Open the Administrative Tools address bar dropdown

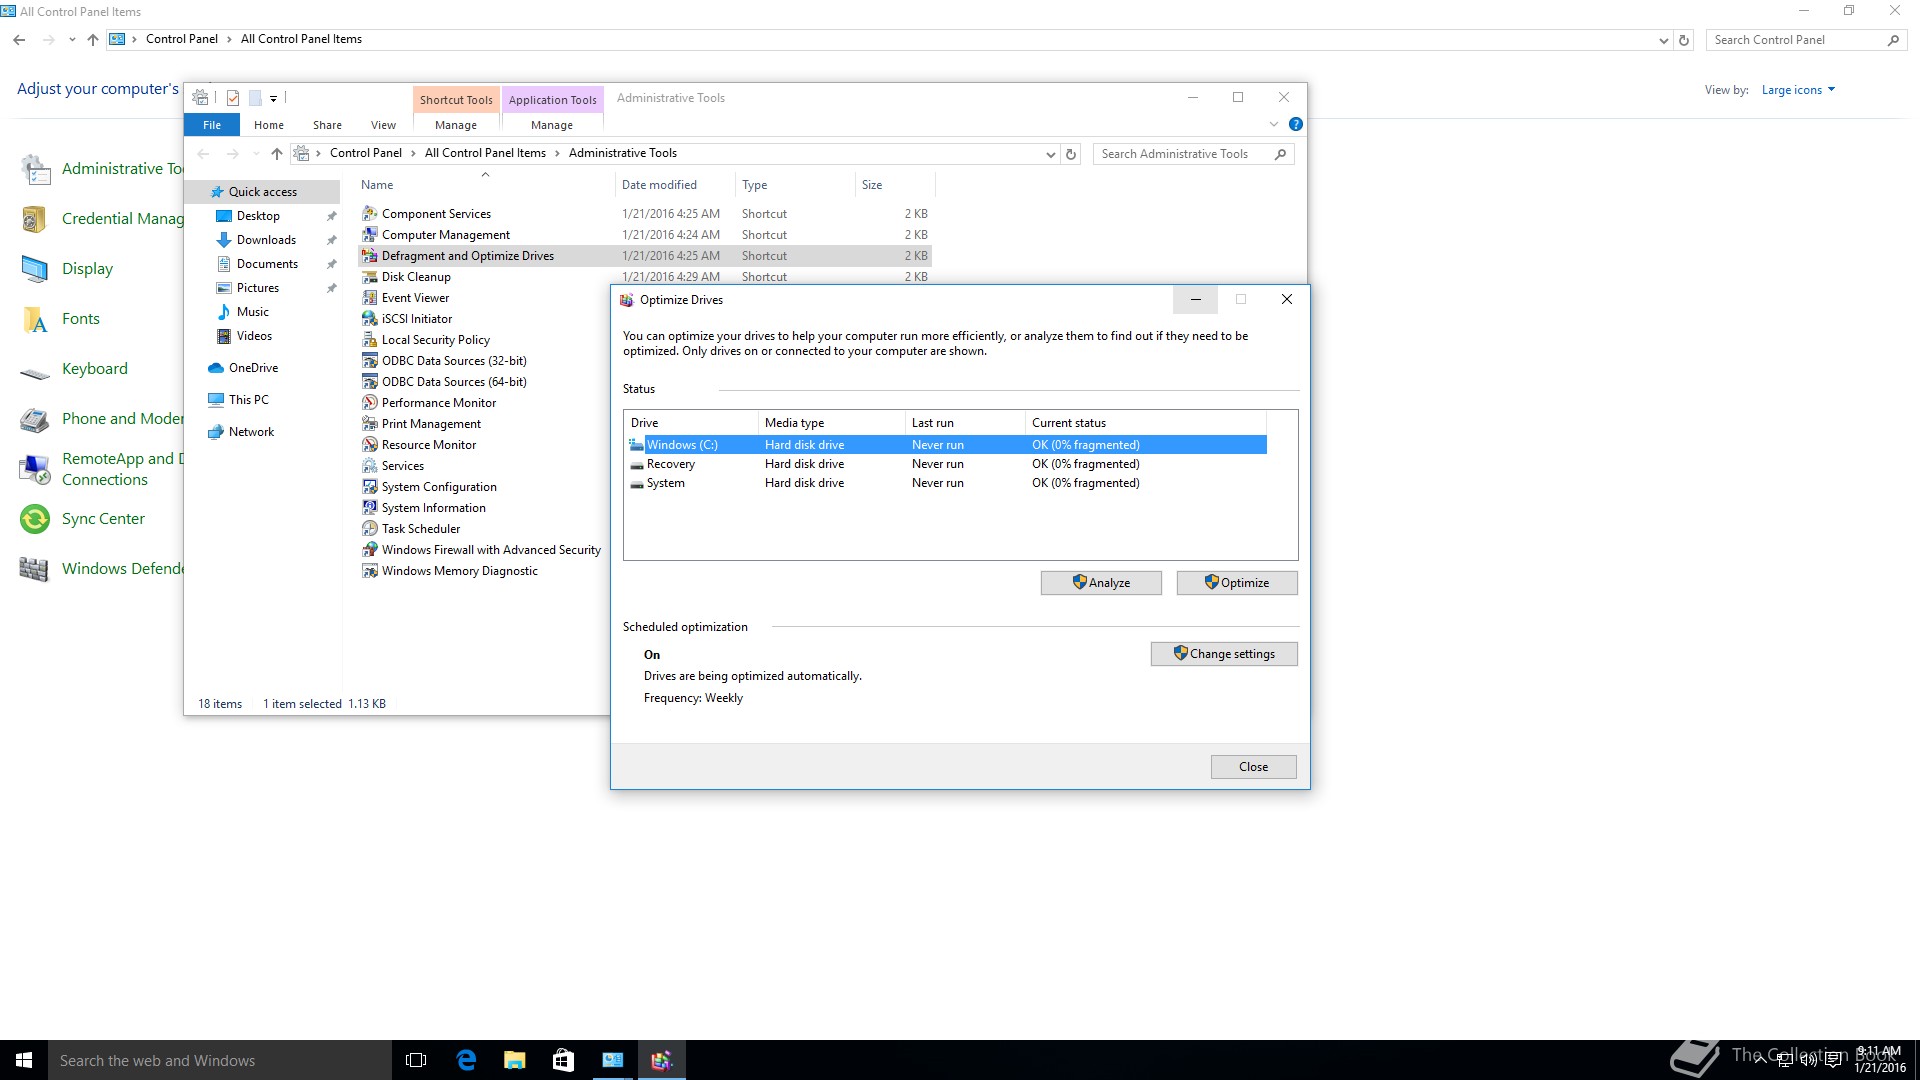(x=1050, y=154)
